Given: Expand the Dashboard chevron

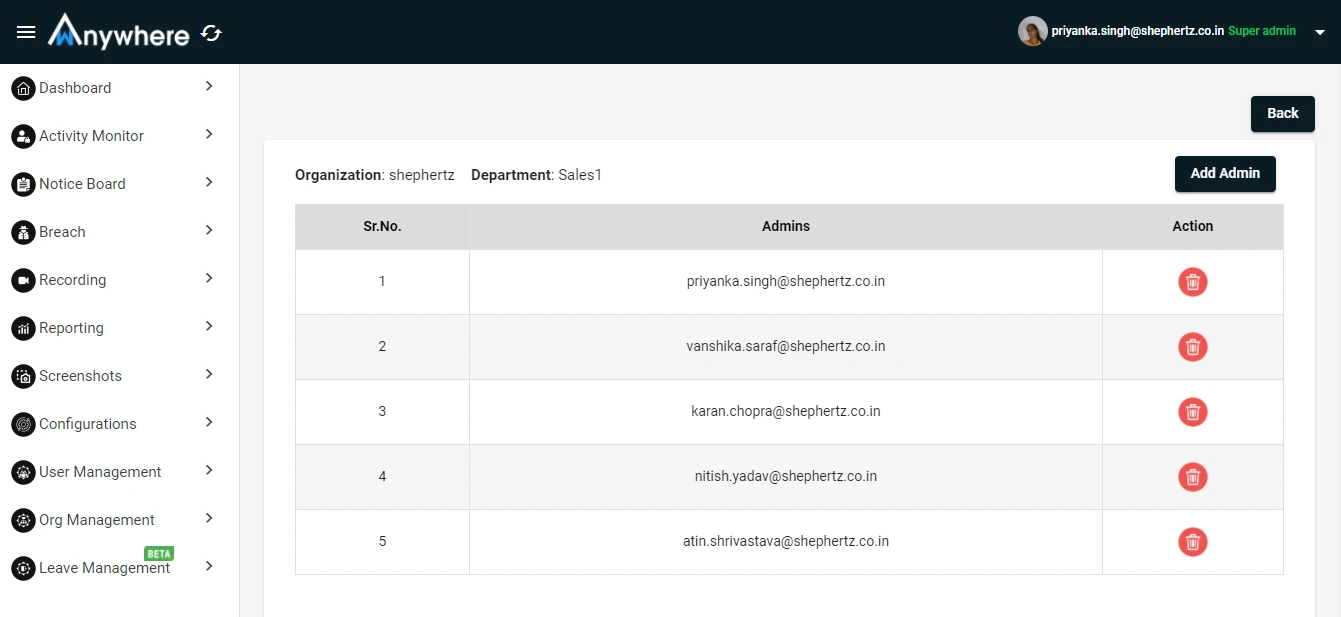Looking at the screenshot, I should [x=209, y=86].
